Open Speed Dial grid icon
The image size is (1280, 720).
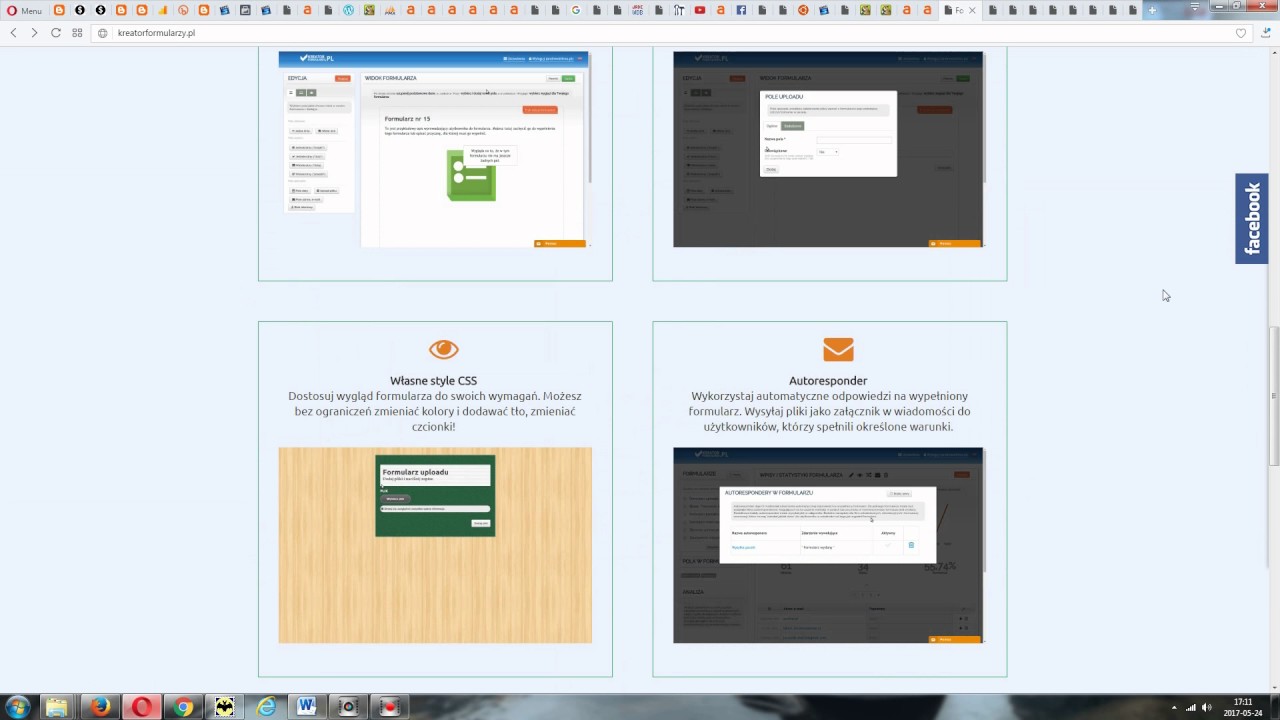(x=77, y=33)
